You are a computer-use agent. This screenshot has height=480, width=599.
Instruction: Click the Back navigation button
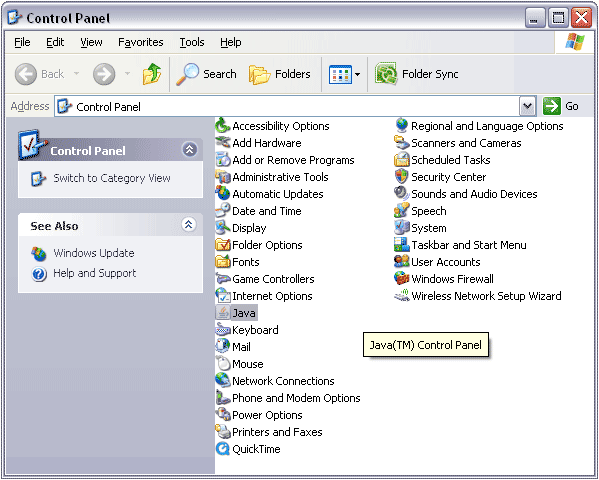(x=40, y=74)
